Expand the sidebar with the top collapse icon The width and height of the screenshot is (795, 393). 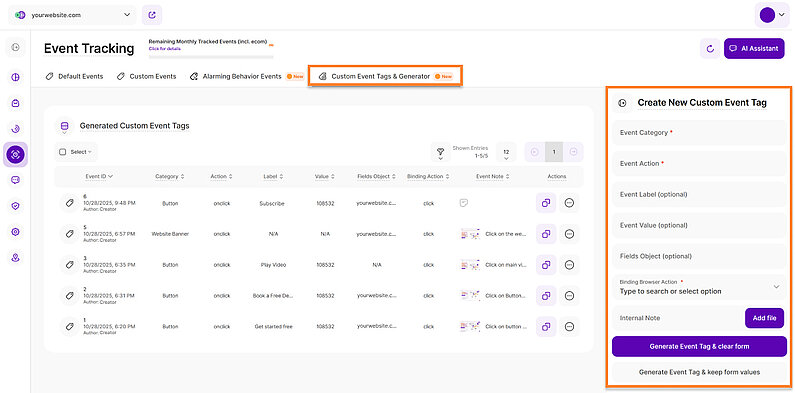[x=15, y=47]
